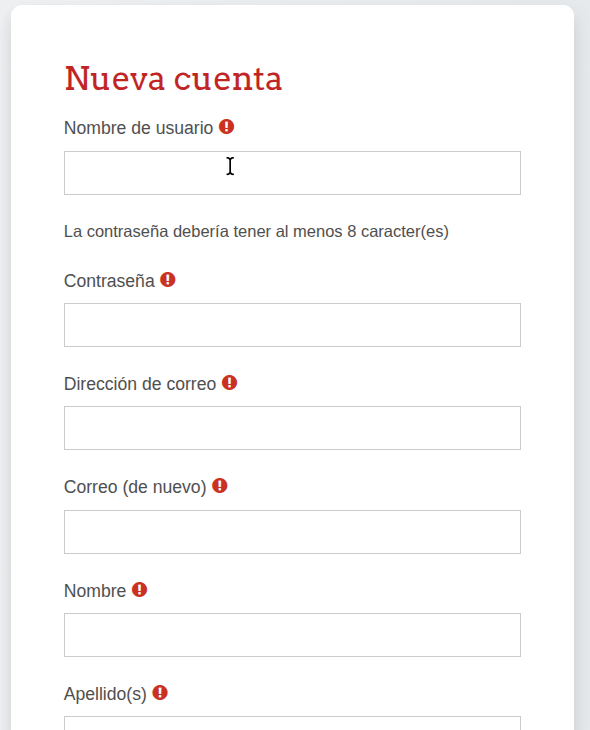
Task: Click the Dirección de correo label
Action: coord(140,384)
